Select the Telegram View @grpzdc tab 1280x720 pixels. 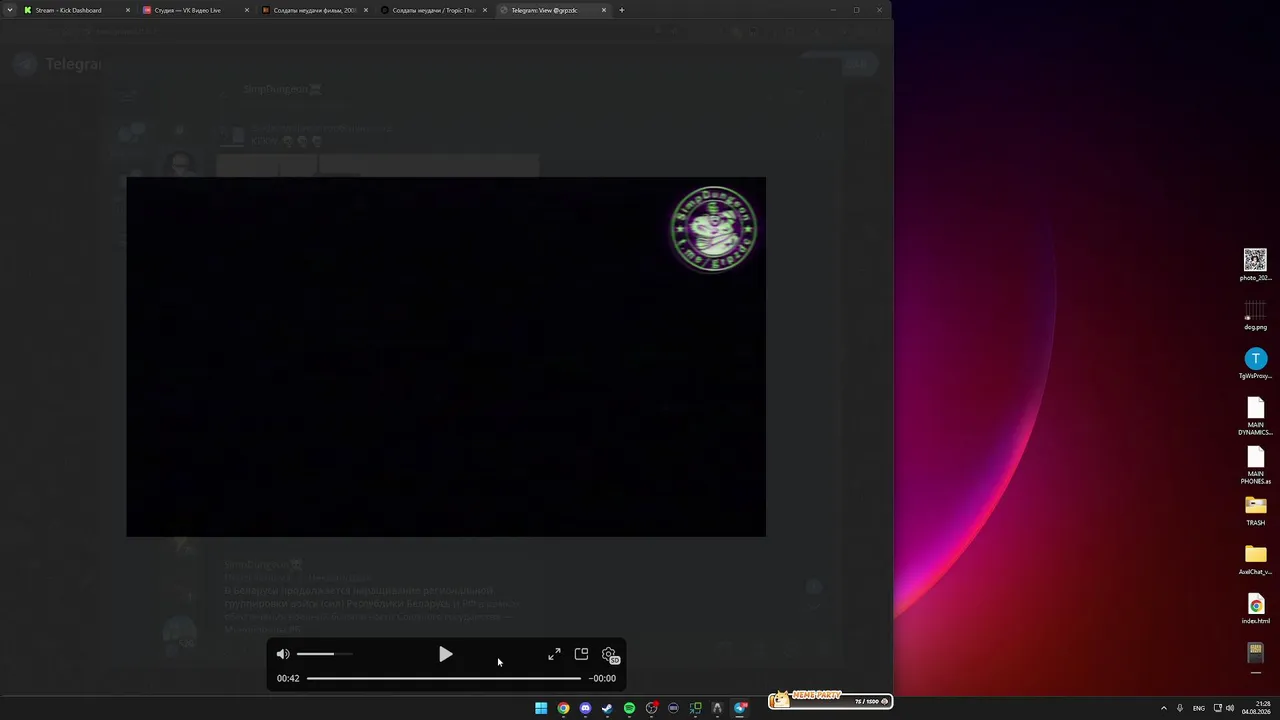(552, 10)
